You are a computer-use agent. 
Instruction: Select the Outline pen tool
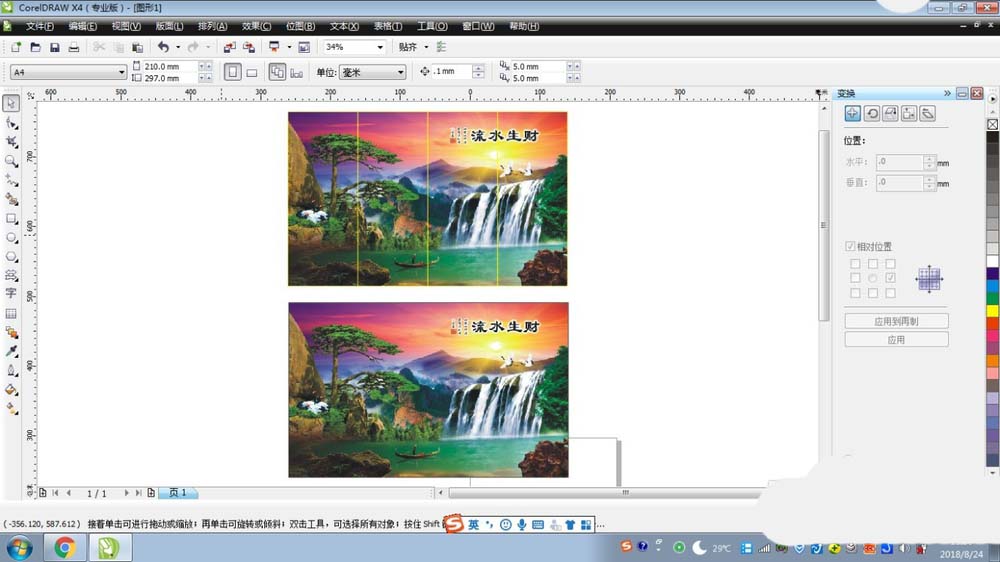click(x=11, y=371)
